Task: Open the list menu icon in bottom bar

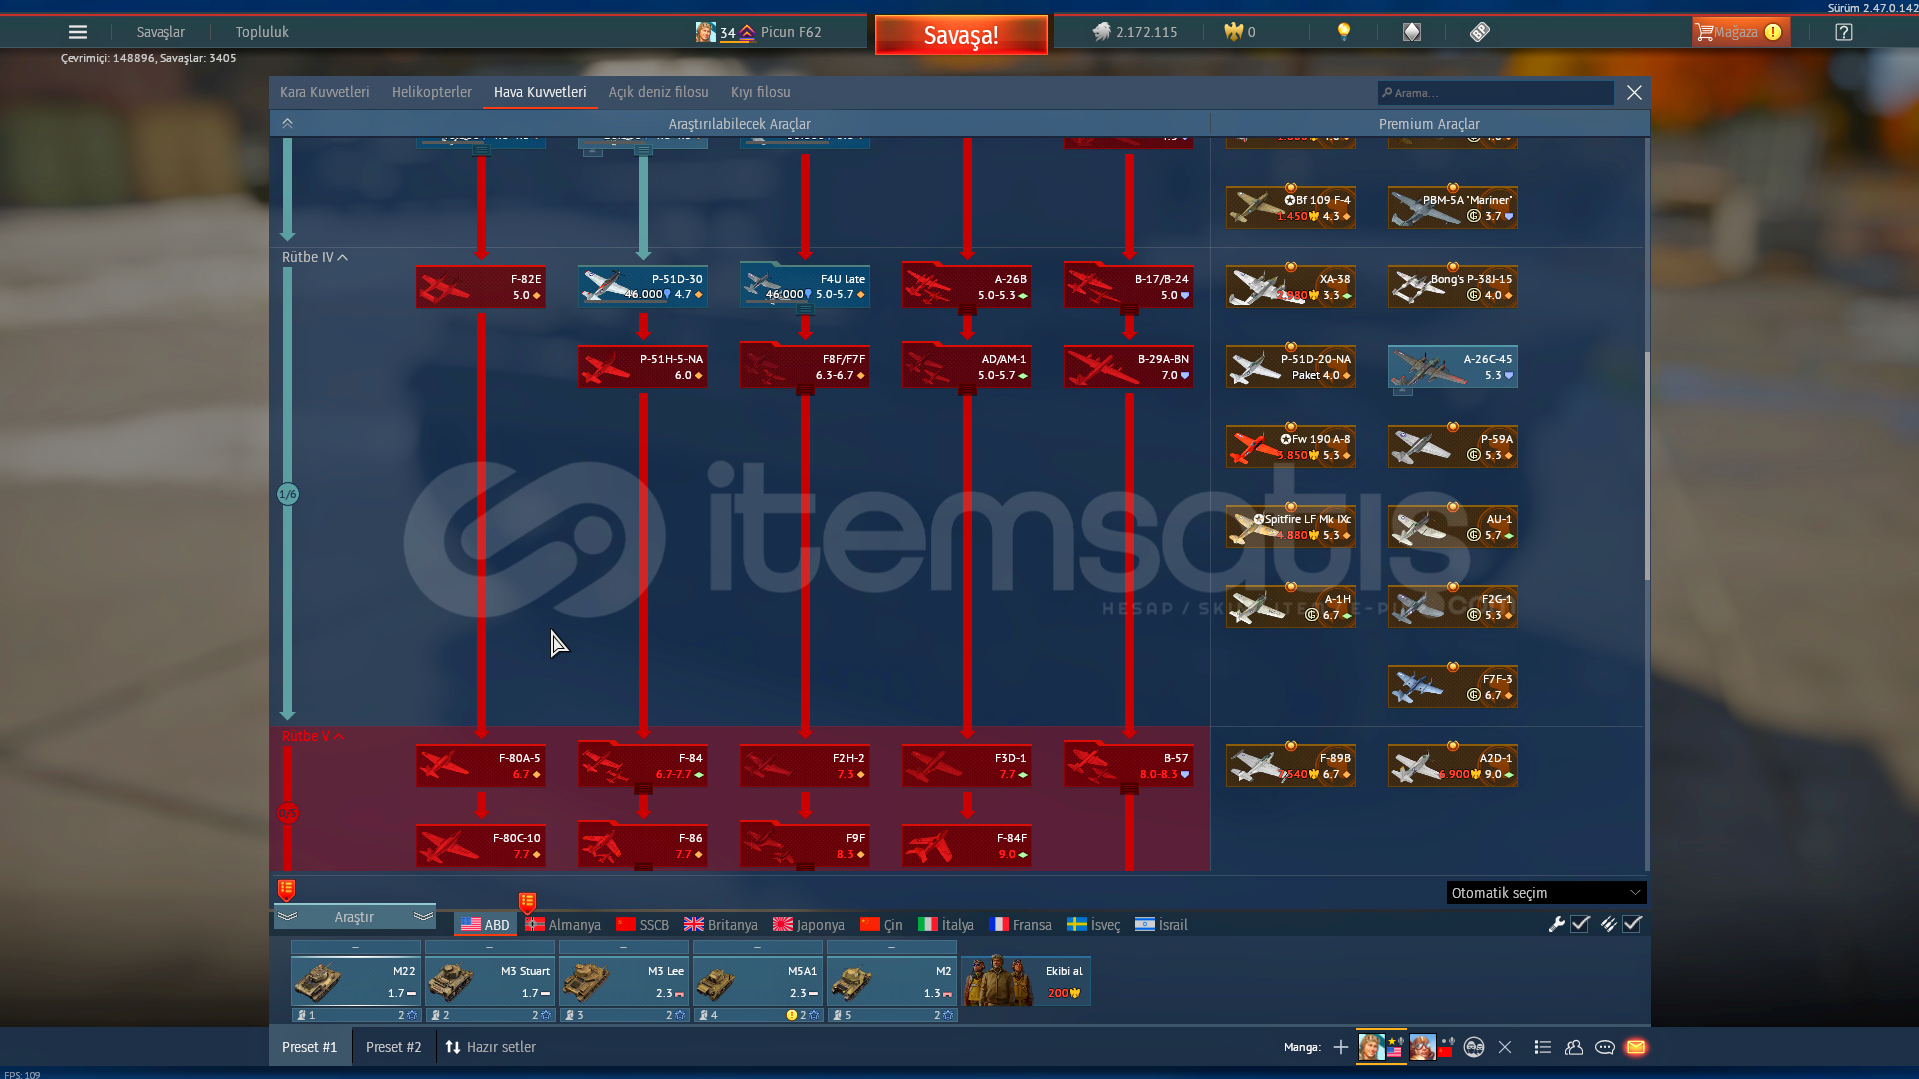Action: (1543, 1047)
